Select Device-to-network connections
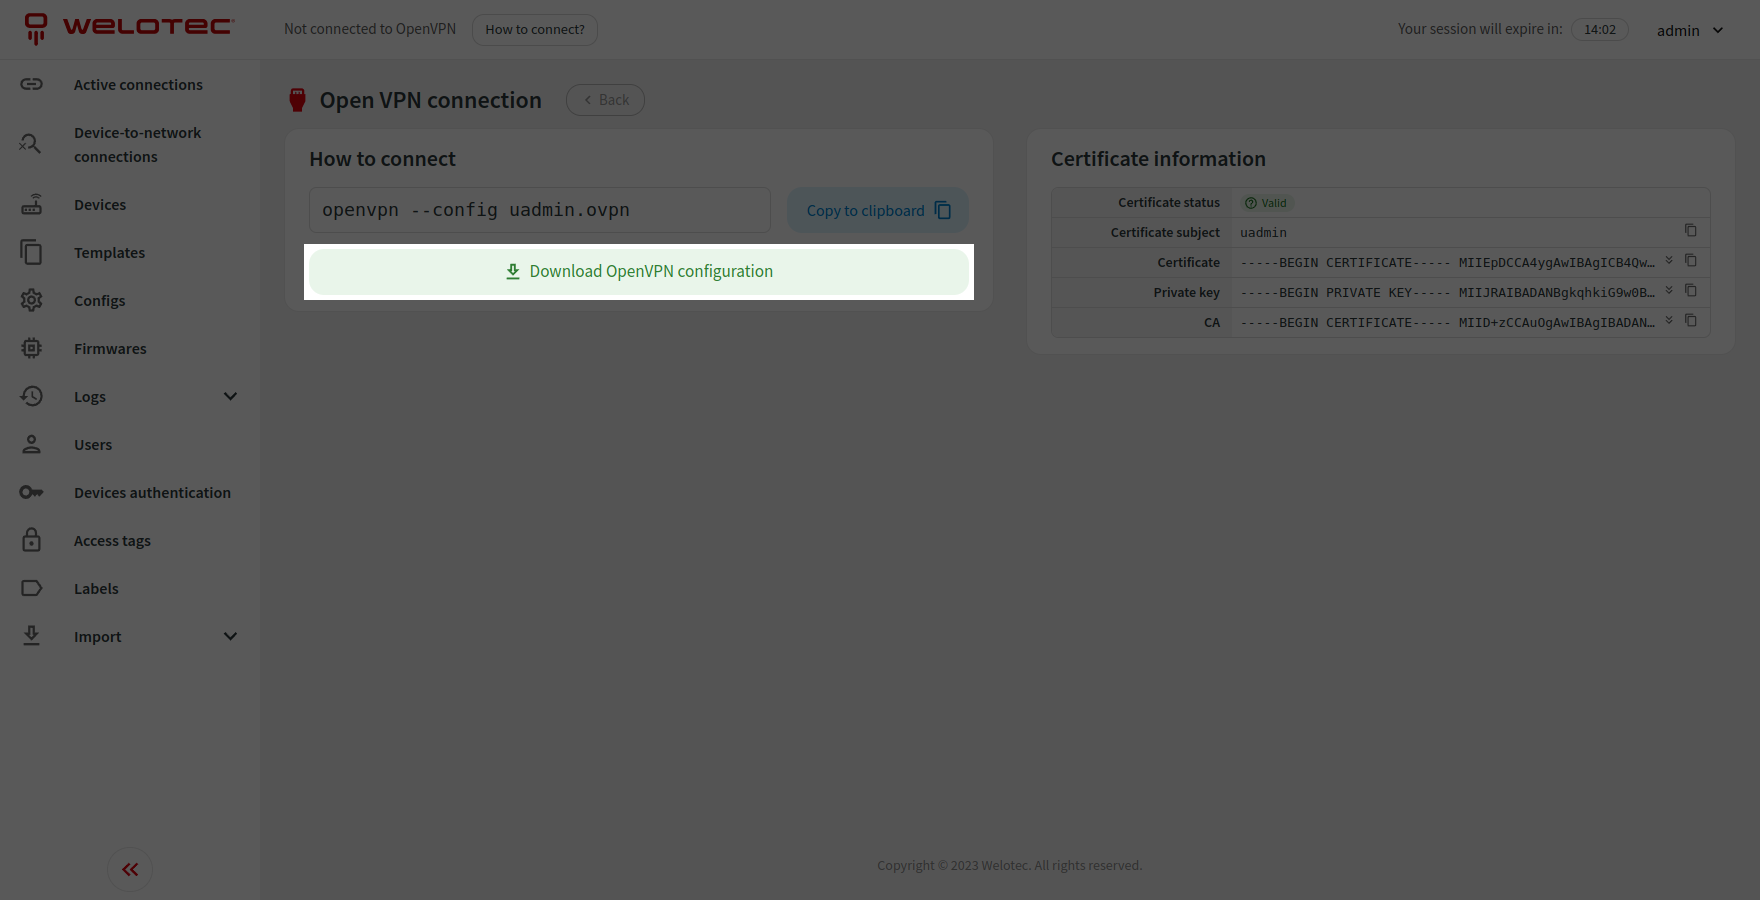 click(31, 144)
